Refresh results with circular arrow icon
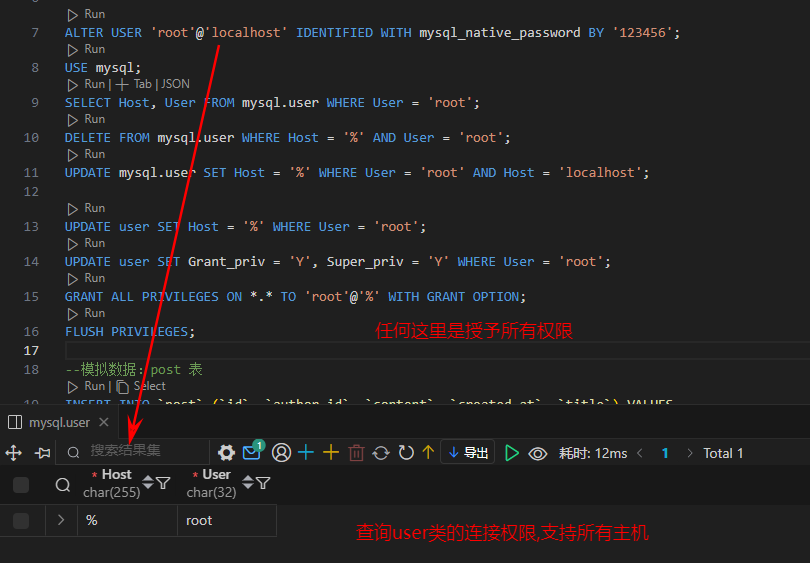Screen dimensions: 810x563 [x=406, y=453]
